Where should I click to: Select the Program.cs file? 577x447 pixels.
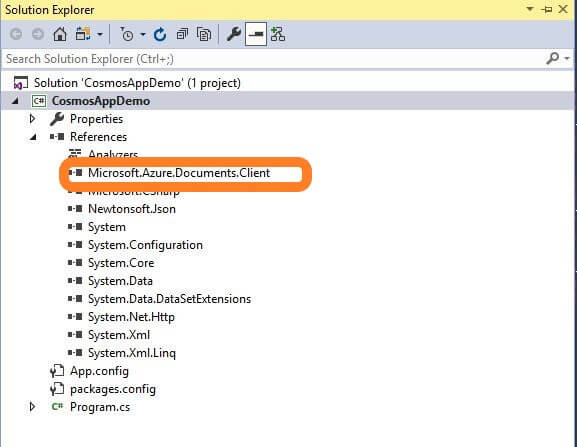pyautogui.click(x=100, y=407)
